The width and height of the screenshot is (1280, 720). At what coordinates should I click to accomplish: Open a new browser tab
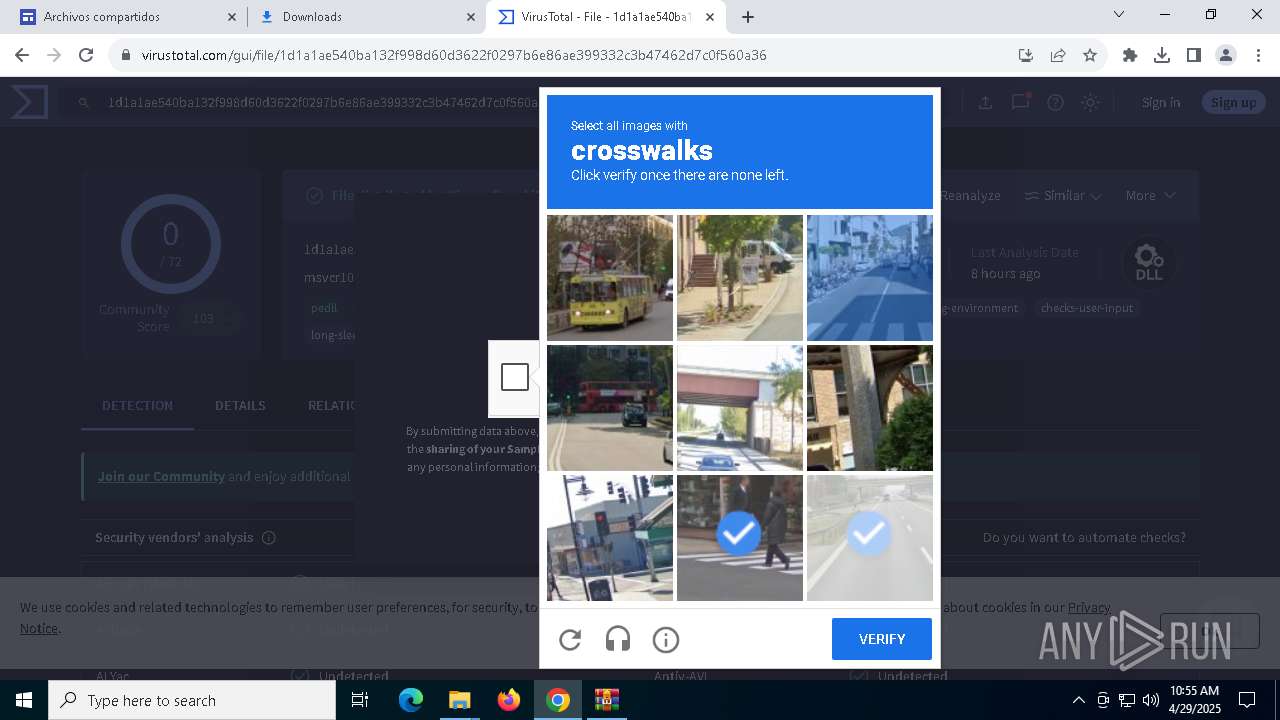pyautogui.click(x=748, y=17)
